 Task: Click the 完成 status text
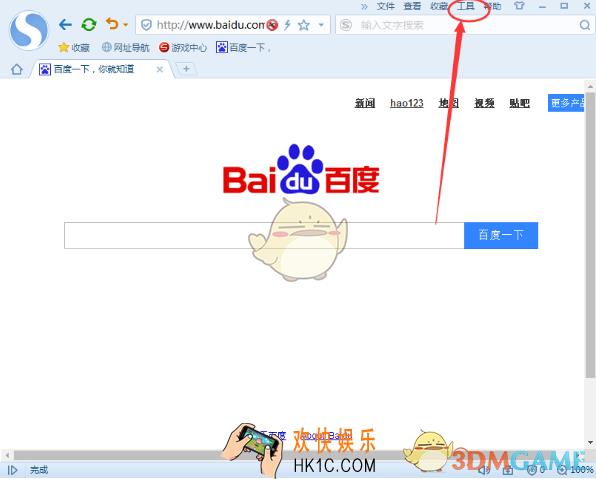[x=39, y=470]
